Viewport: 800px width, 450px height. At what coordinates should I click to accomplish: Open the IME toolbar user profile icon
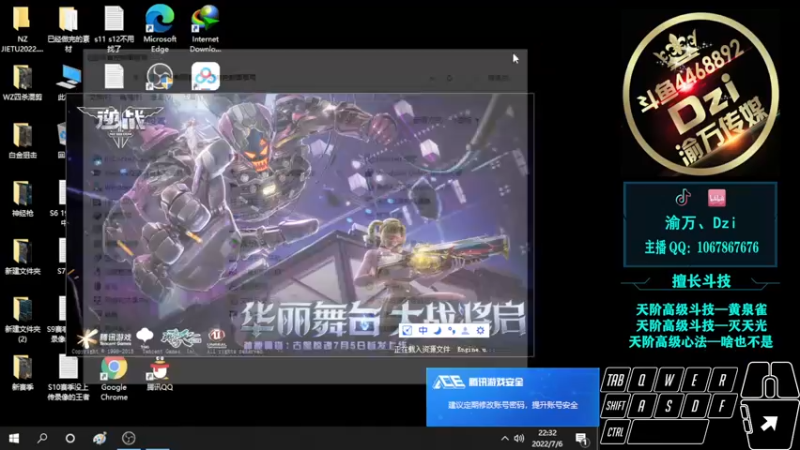[465, 331]
